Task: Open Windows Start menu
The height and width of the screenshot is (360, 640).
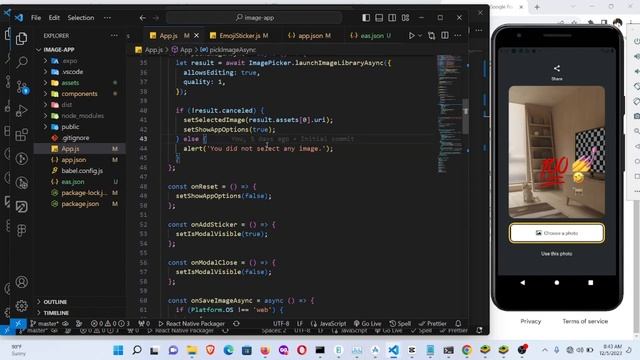Action: [118, 350]
